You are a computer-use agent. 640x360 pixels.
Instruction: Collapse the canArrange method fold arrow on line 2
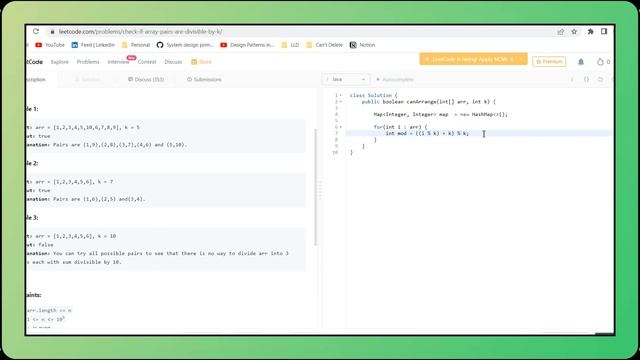(x=341, y=102)
